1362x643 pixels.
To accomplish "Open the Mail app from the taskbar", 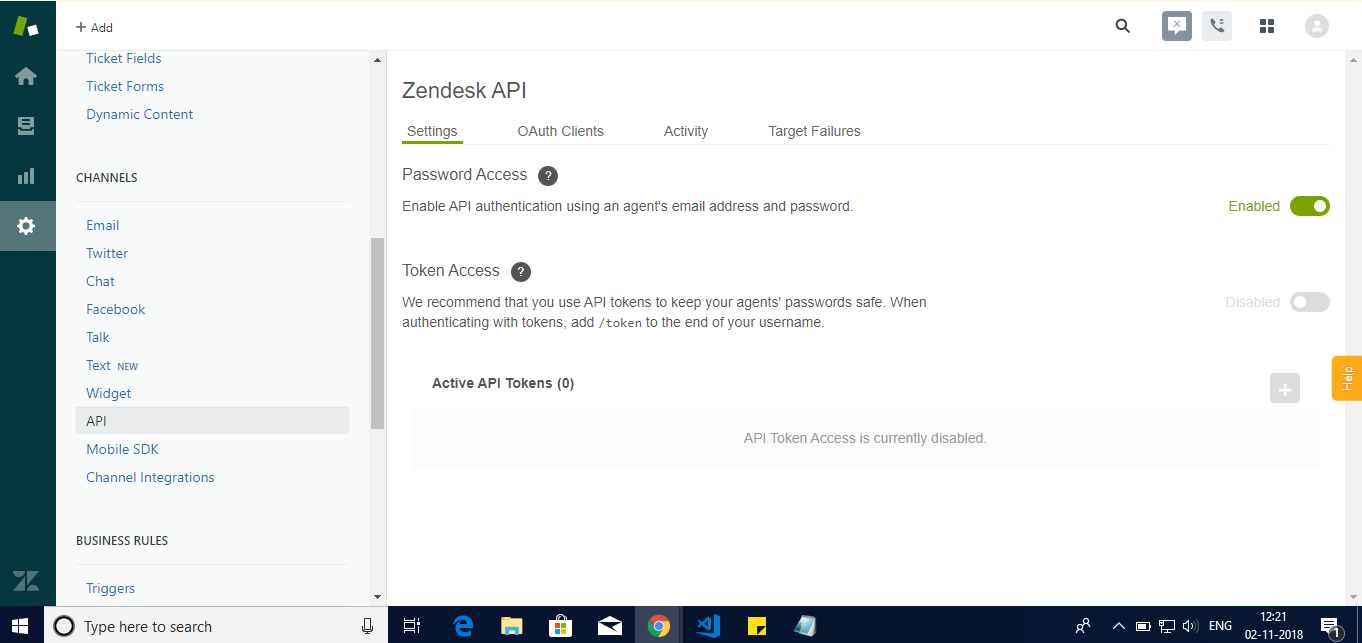I will pyautogui.click(x=609, y=626).
